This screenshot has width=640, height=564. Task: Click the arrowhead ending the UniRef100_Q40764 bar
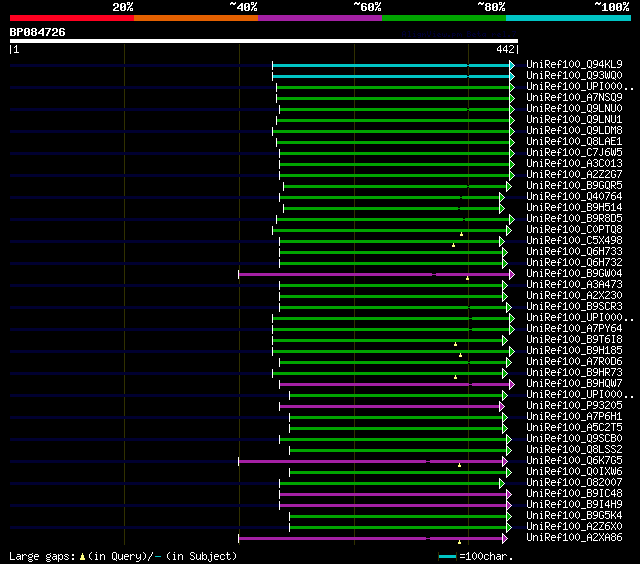pyautogui.click(x=502, y=197)
